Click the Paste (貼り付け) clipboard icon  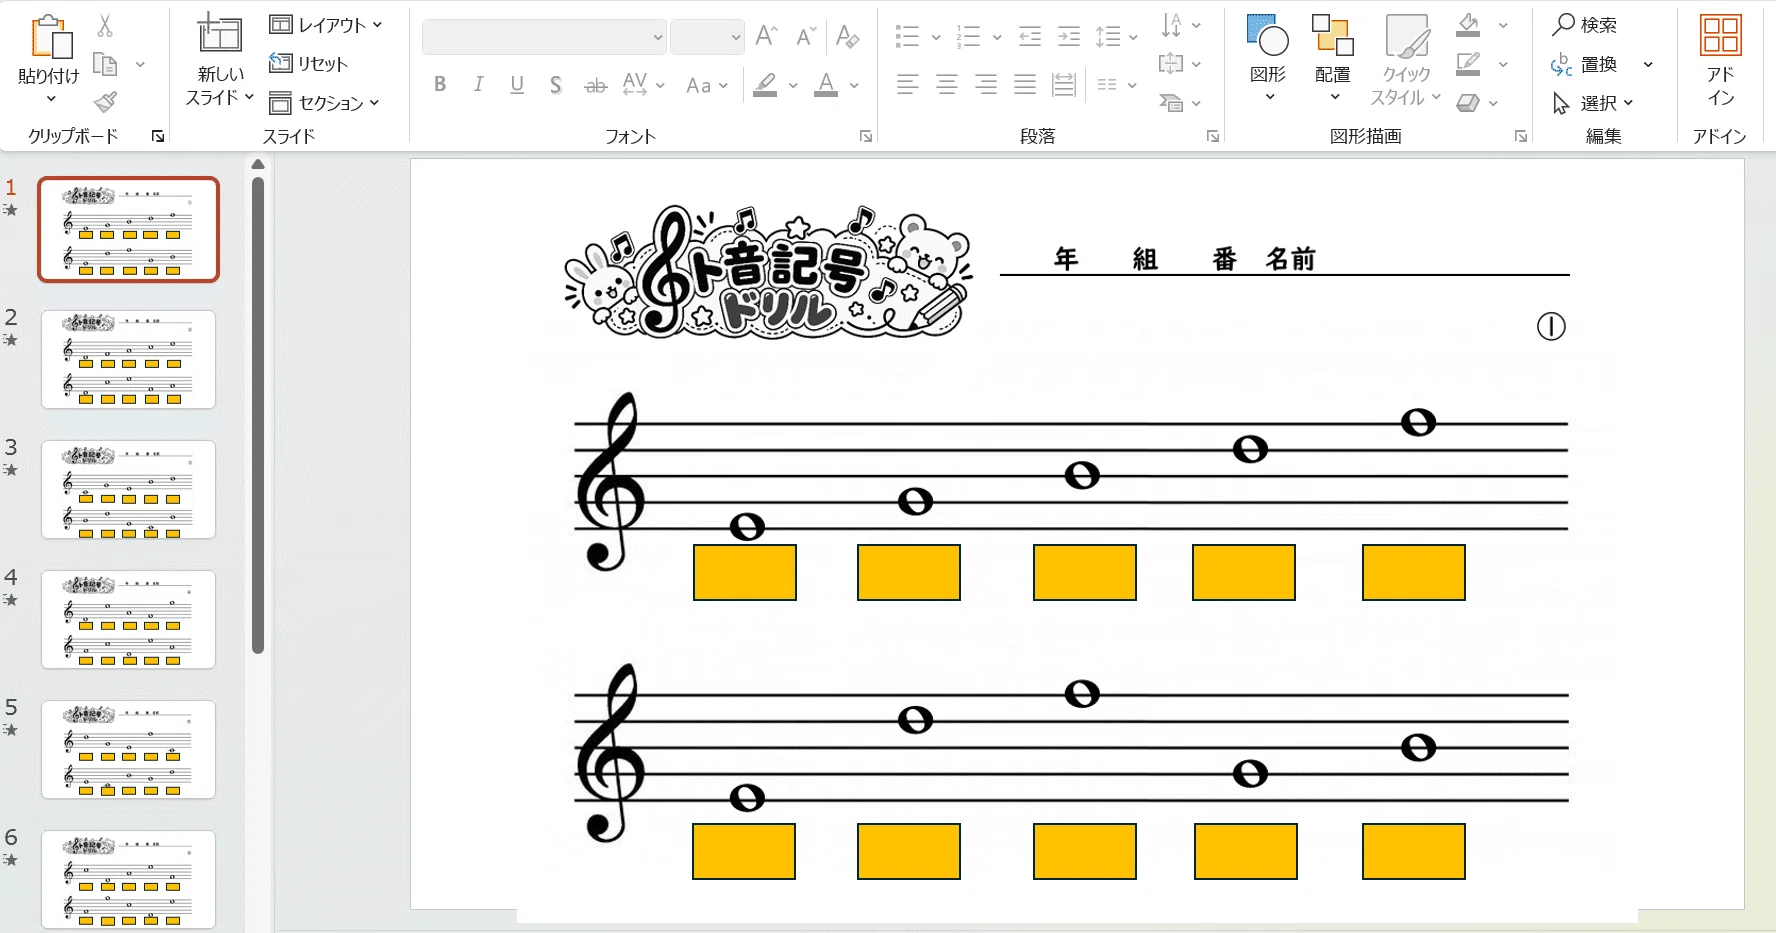pyautogui.click(x=51, y=38)
